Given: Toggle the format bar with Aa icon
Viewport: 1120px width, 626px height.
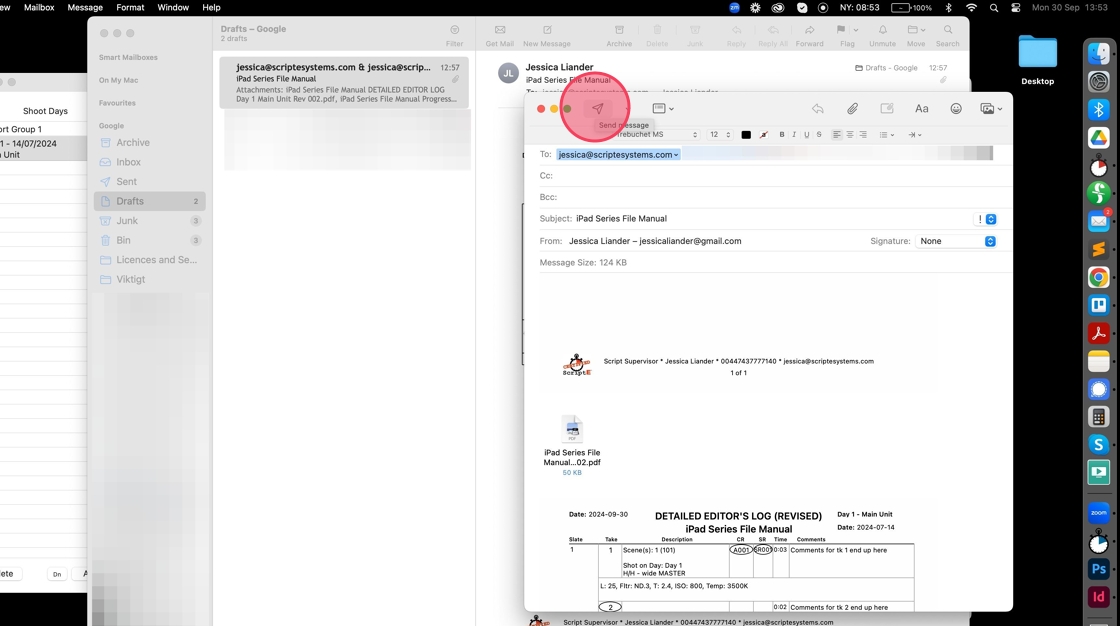Looking at the screenshot, I should click(921, 109).
